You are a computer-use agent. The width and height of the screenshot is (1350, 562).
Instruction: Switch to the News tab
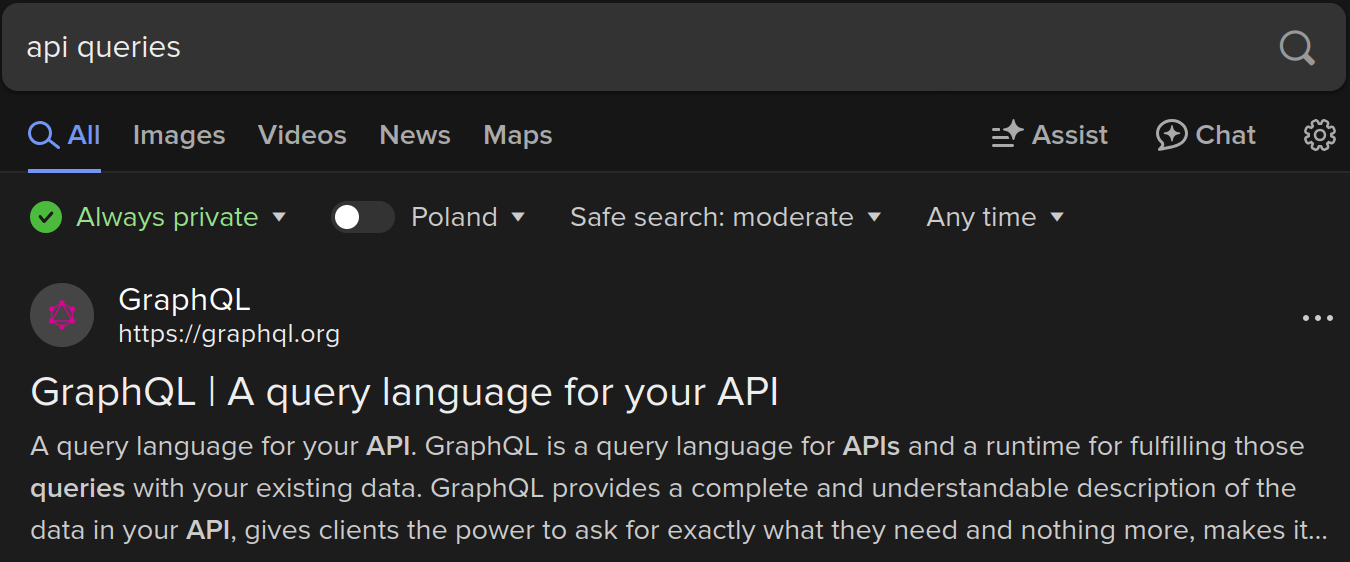[415, 135]
